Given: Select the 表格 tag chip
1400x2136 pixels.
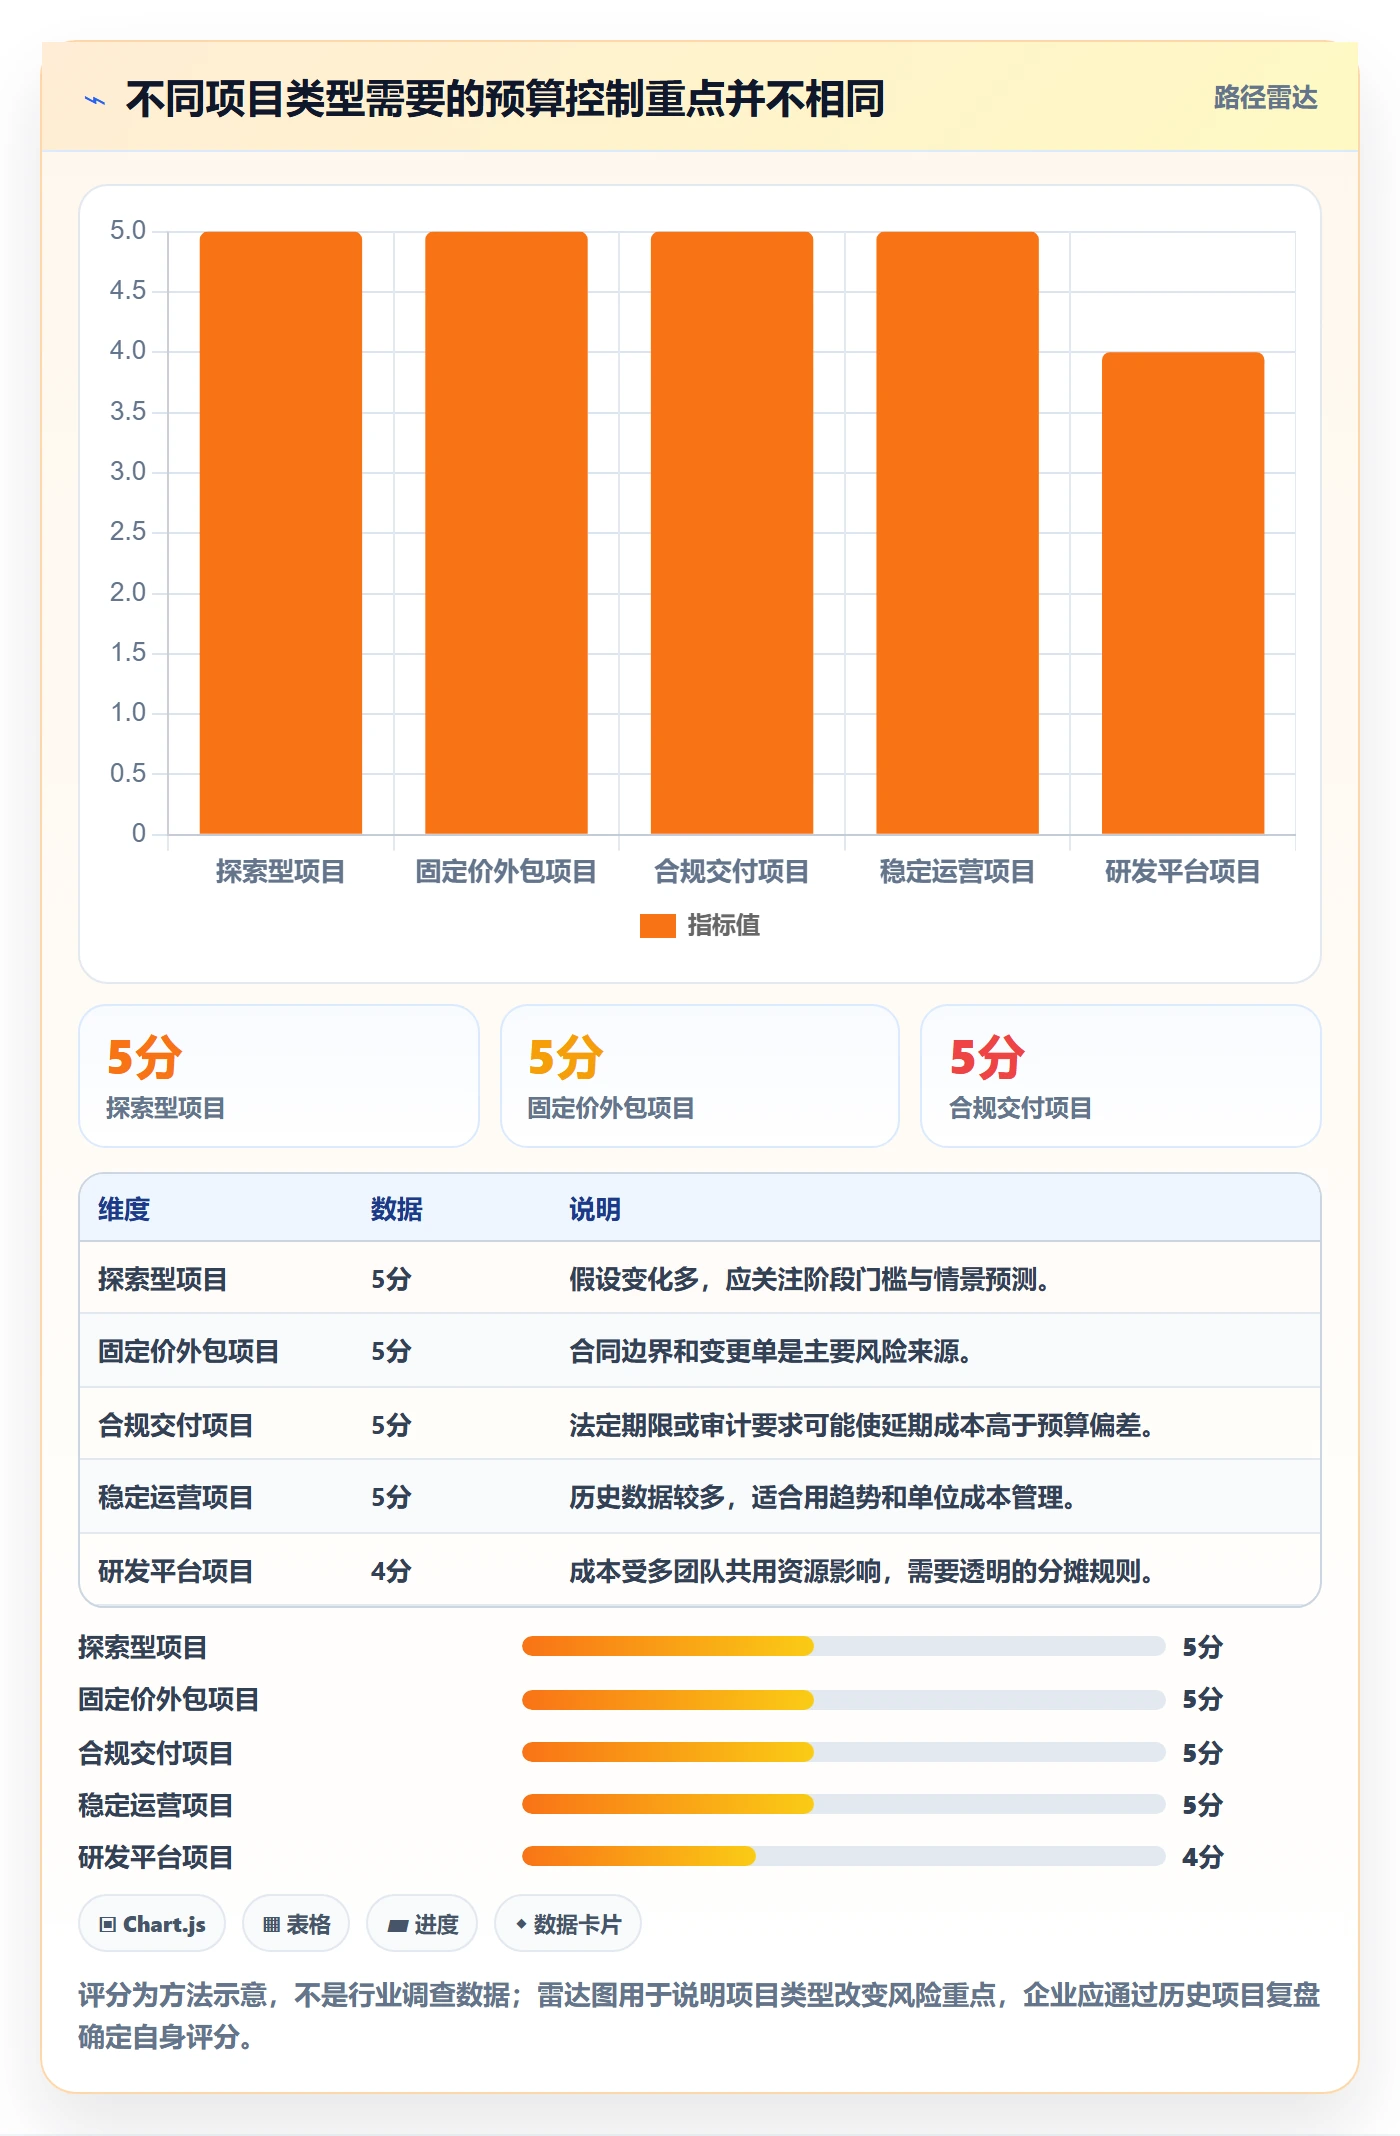Looking at the screenshot, I should (296, 1924).
